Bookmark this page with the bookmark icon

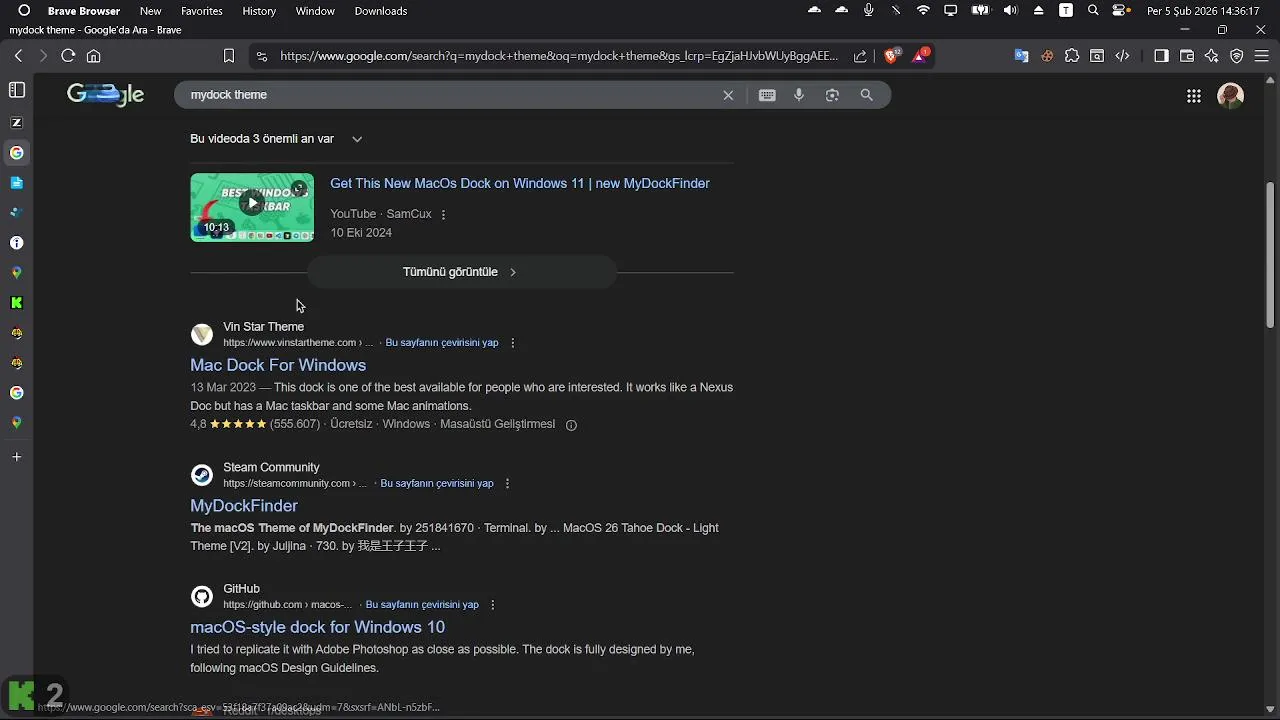click(228, 56)
